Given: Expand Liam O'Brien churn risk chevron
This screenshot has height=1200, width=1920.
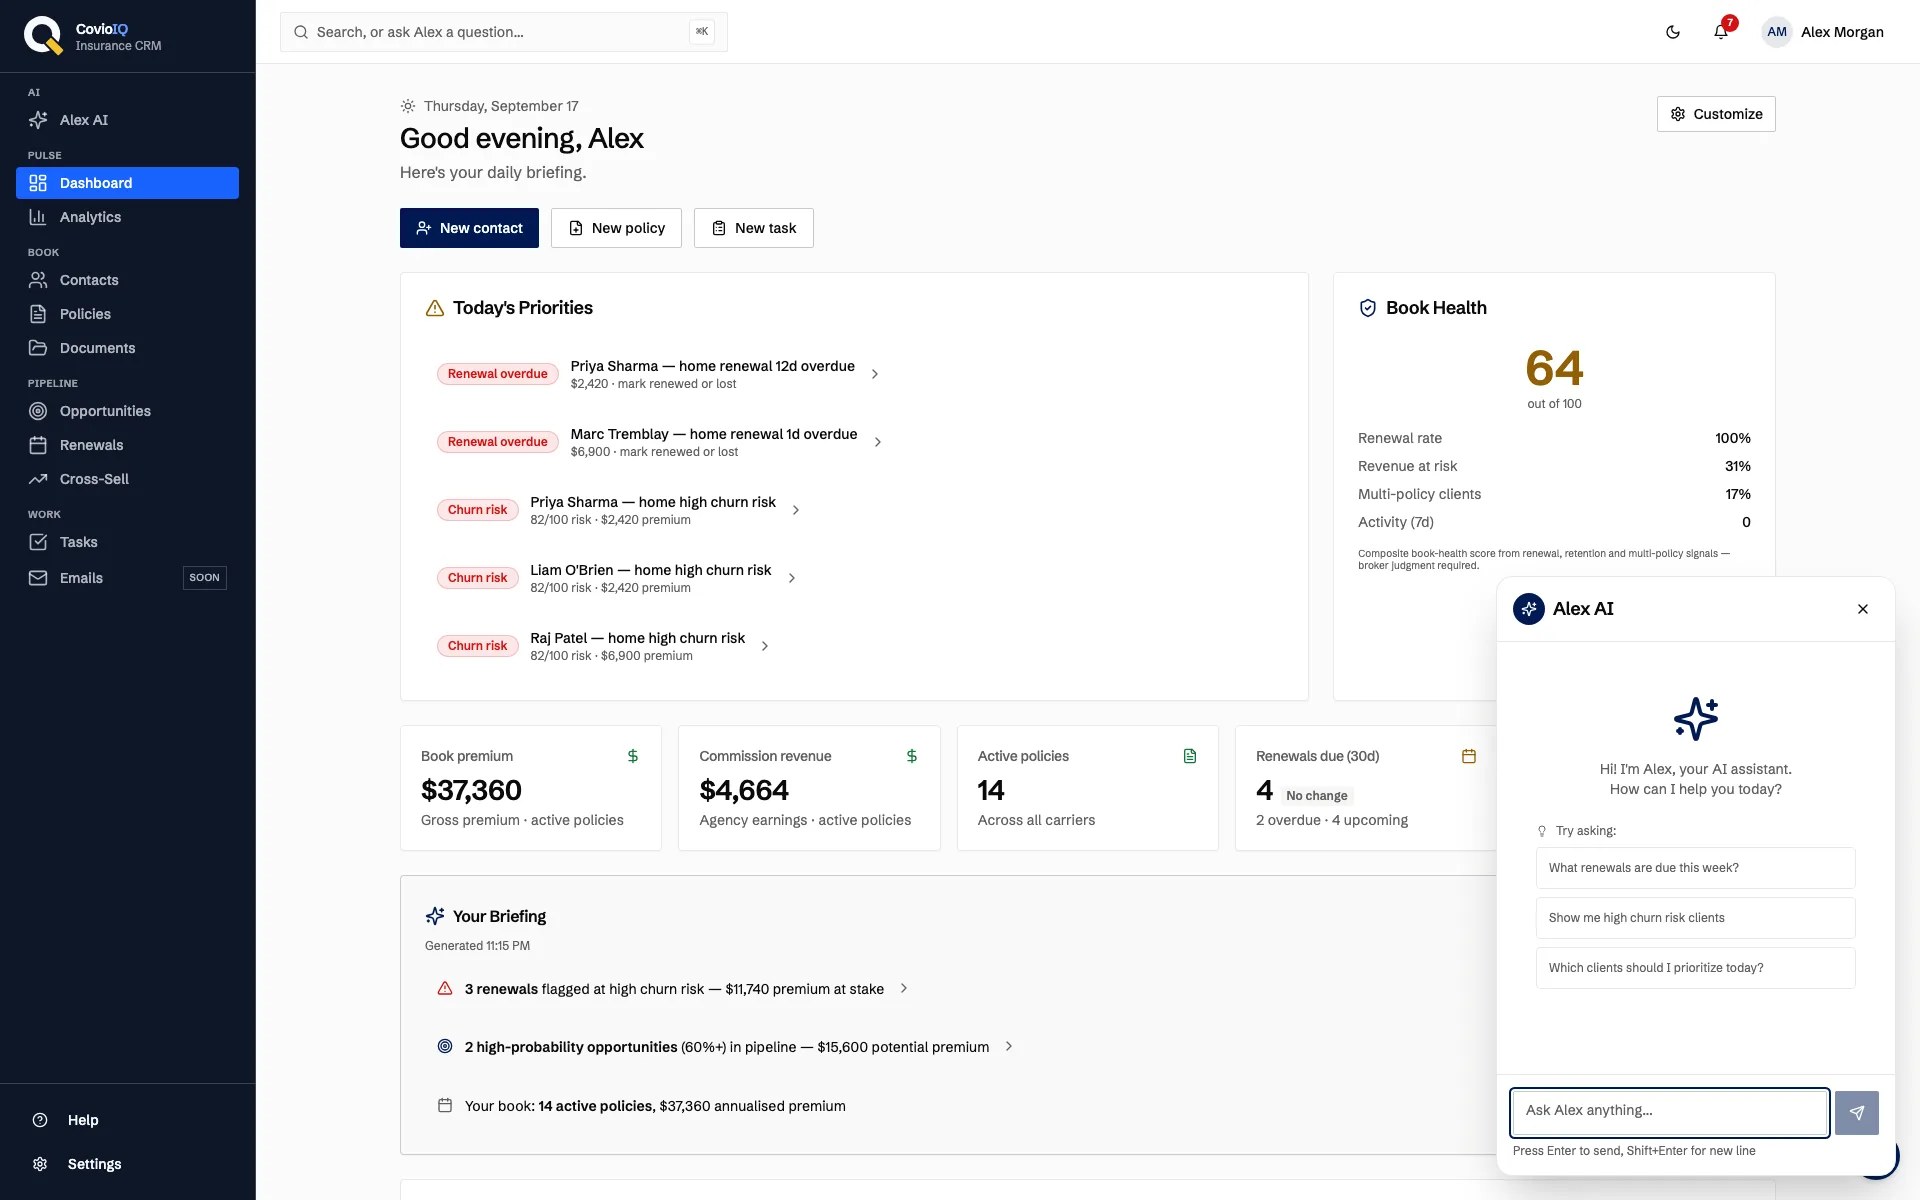Looking at the screenshot, I should pyautogui.click(x=792, y=578).
